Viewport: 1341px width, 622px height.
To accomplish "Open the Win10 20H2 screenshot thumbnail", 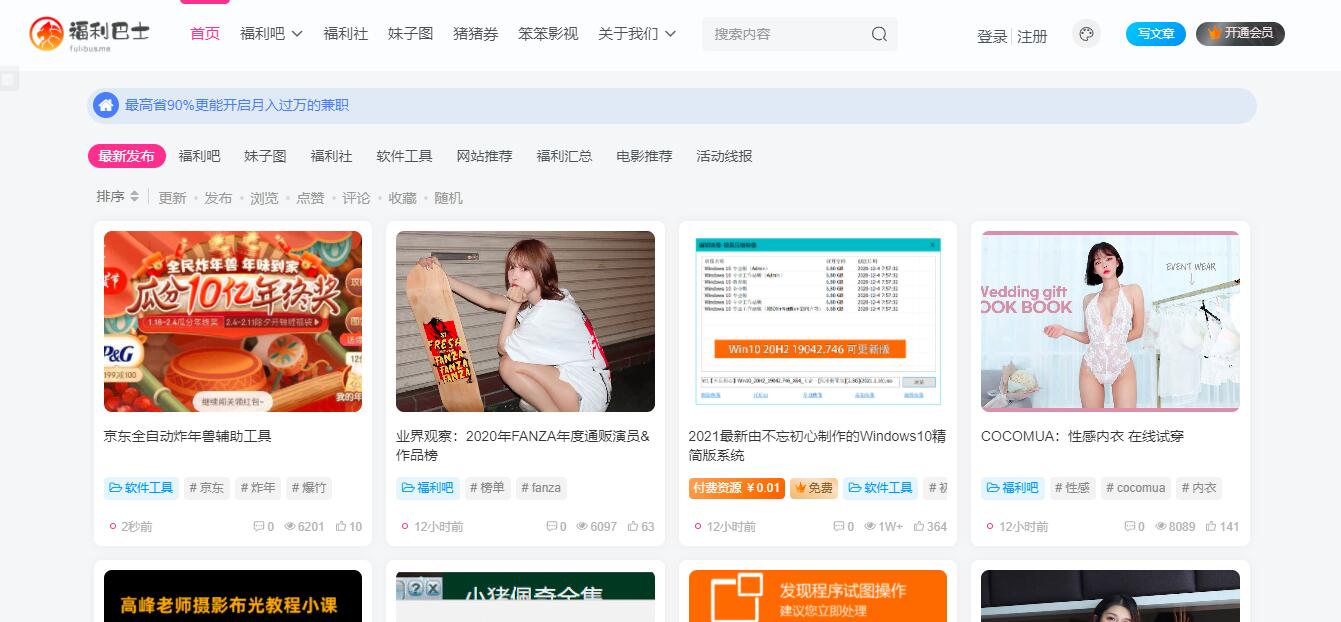I will pos(818,321).
